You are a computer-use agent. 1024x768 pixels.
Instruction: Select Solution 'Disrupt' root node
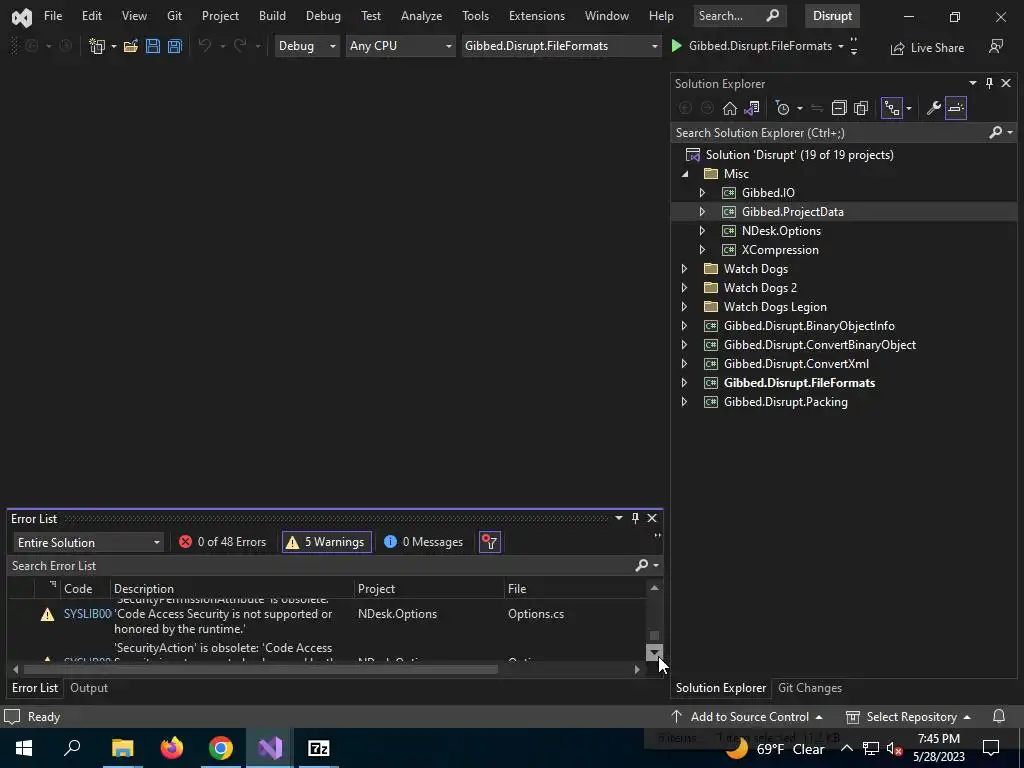(x=799, y=155)
